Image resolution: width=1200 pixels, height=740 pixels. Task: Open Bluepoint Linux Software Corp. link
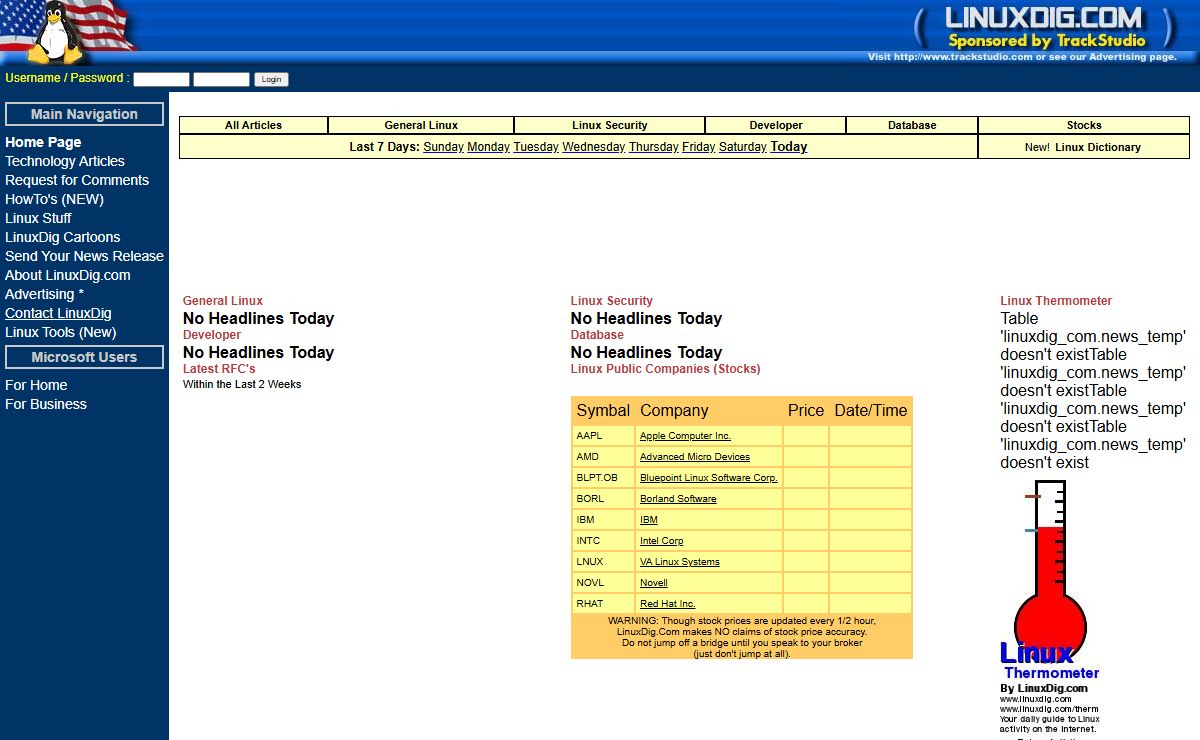click(709, 478)
